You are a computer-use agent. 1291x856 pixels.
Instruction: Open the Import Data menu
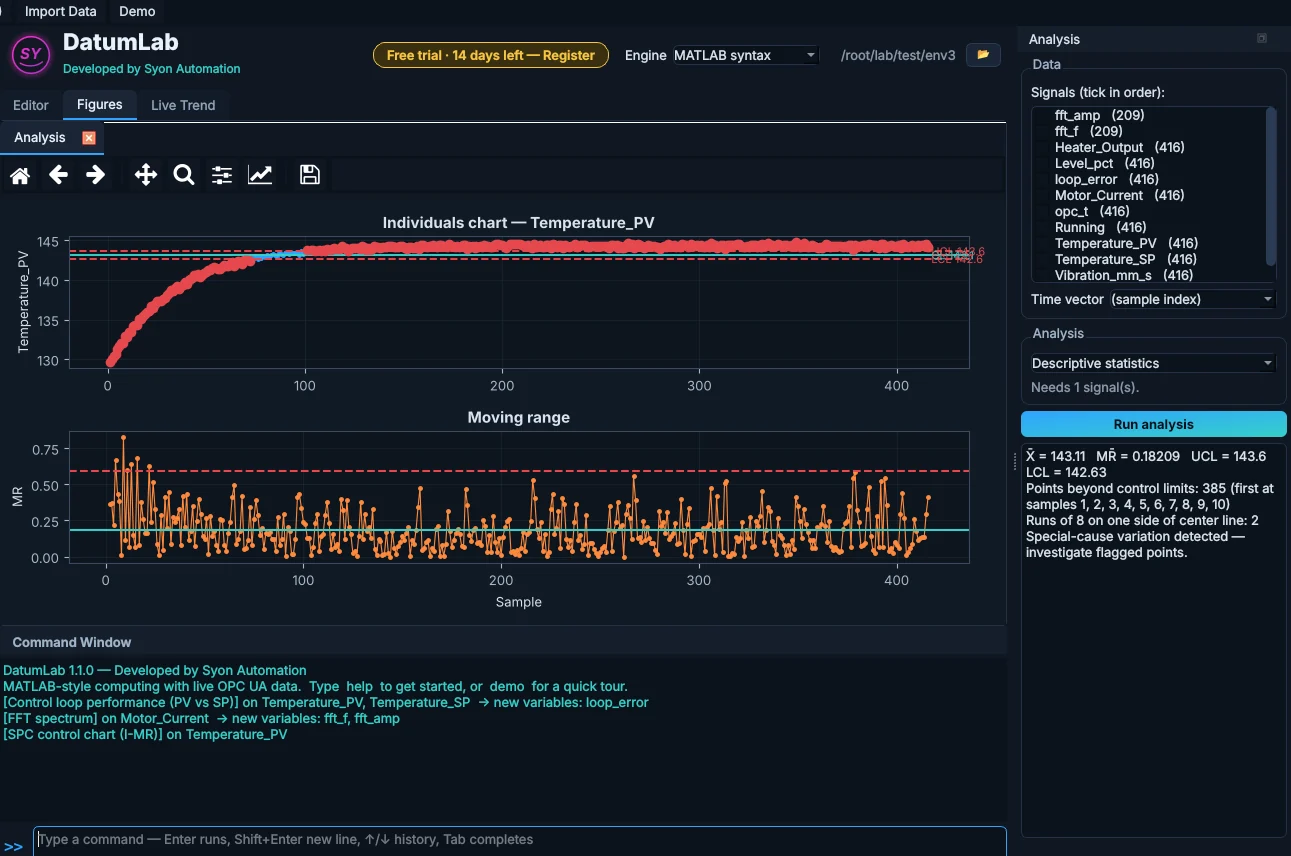point(61,11)
